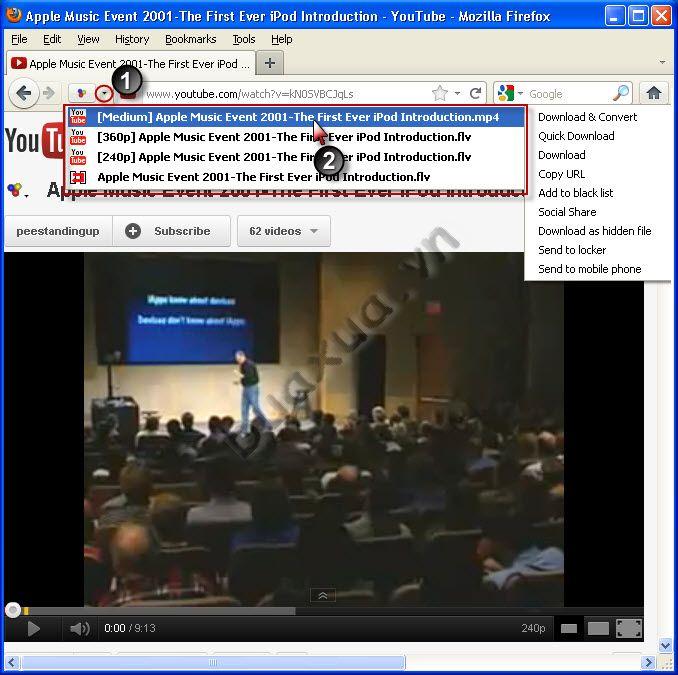Viewport: 678px width, 675px height.
Task: Switch to large player size
Action: (598, 628)
